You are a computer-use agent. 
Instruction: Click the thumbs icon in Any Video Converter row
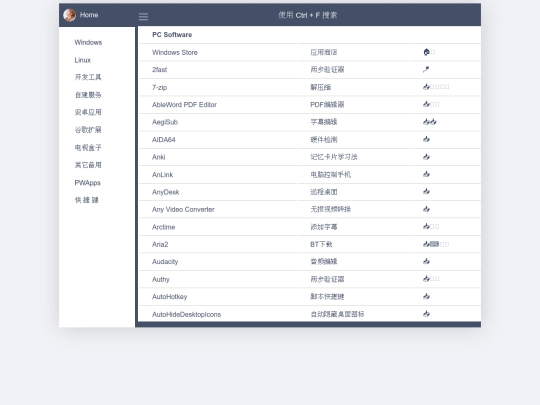tap(426, 209)
